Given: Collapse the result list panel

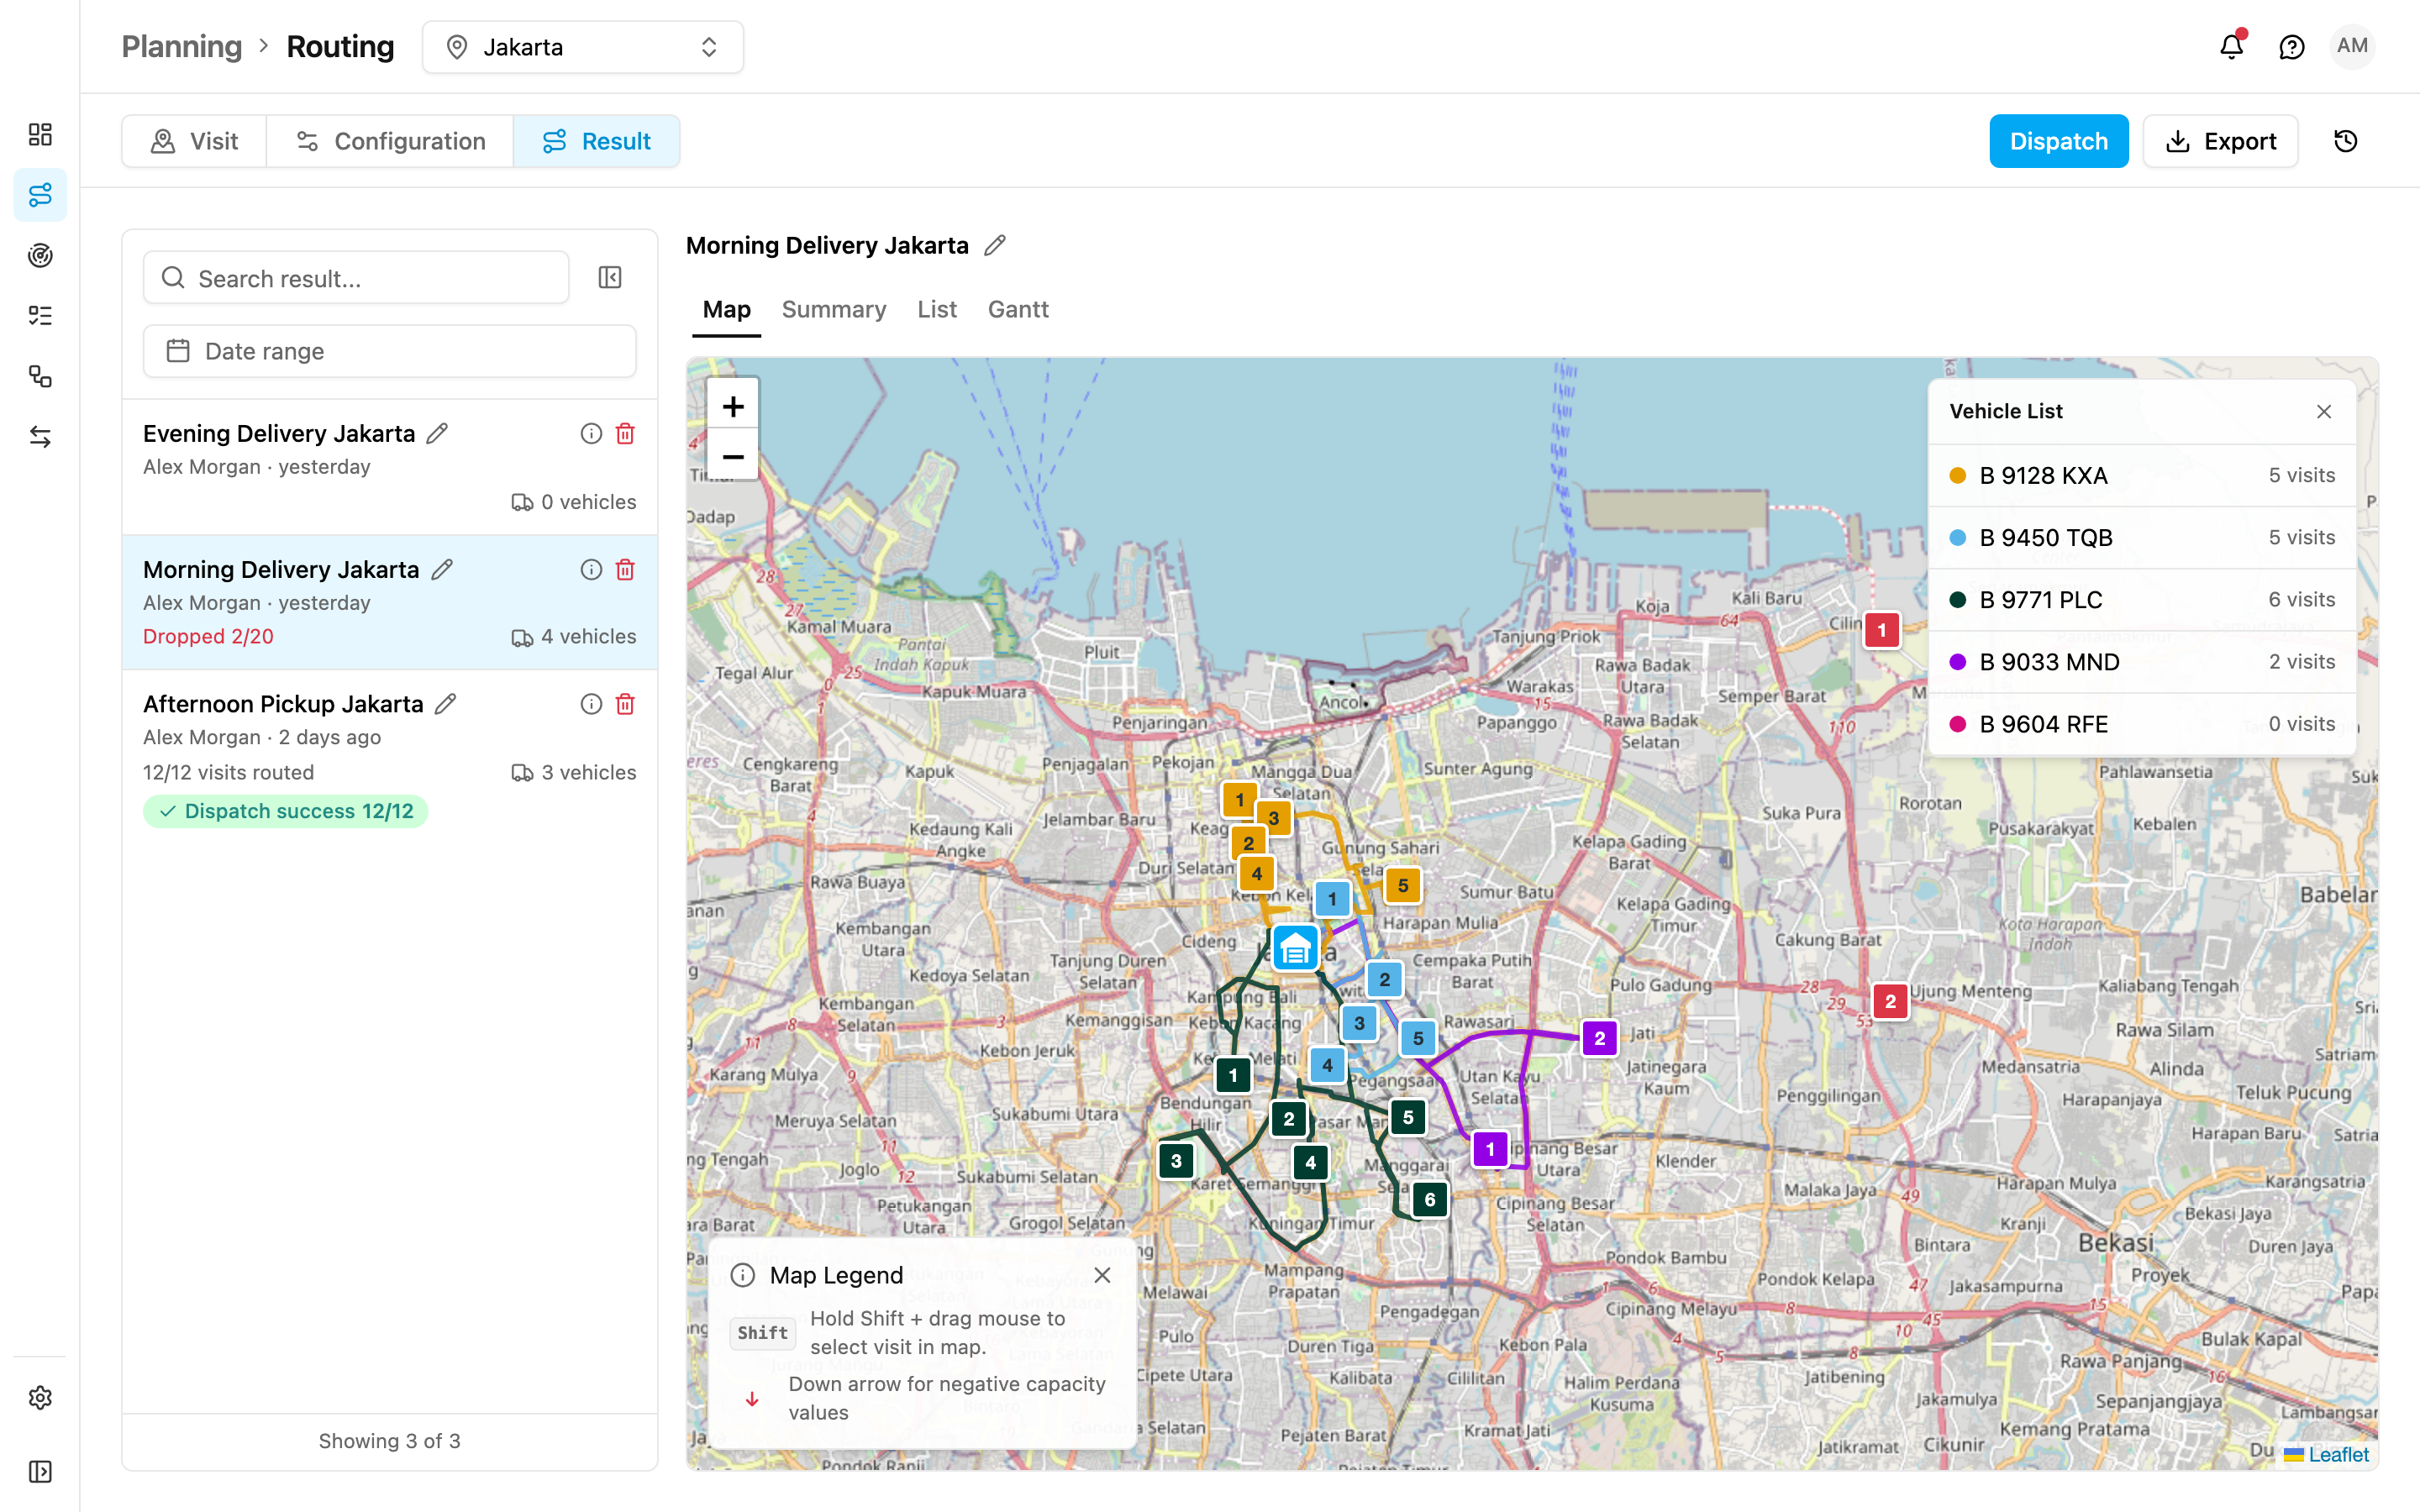Looking at the screenshot, I should click(x=610, y=278).
